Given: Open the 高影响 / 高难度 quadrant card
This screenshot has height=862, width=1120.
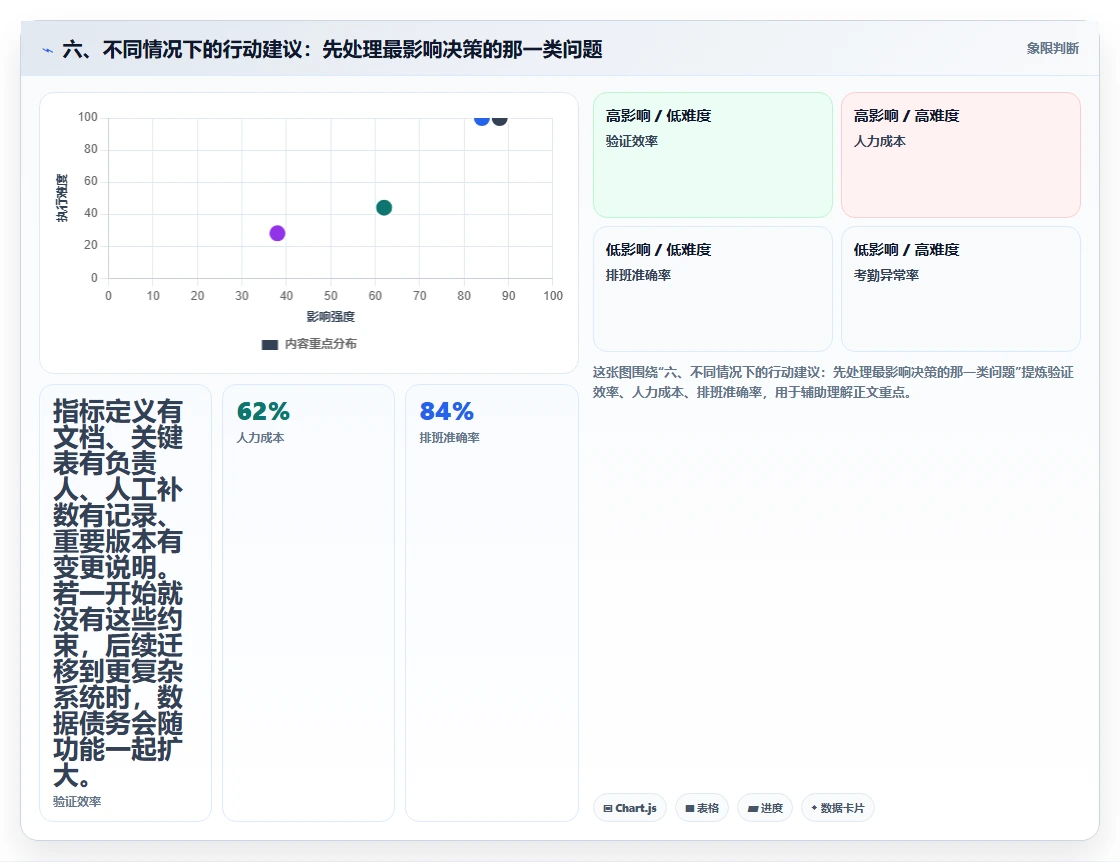Looking at the screenshot, I should 961,155.
